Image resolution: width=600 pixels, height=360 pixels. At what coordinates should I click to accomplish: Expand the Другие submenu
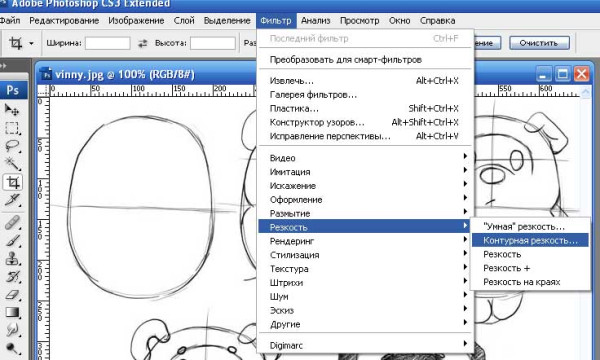coord(366,324)
